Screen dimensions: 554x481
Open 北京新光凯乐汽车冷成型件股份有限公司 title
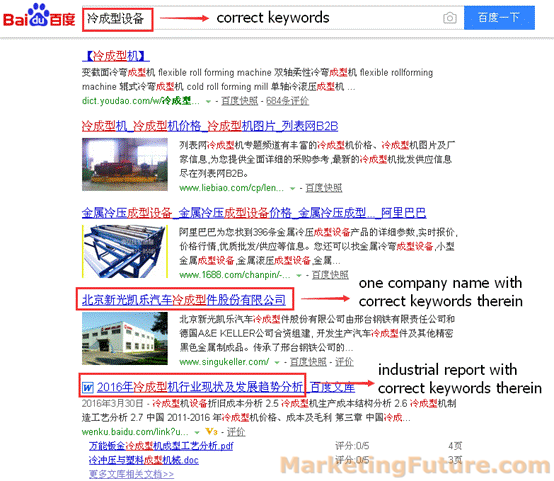tap(184, 300)
